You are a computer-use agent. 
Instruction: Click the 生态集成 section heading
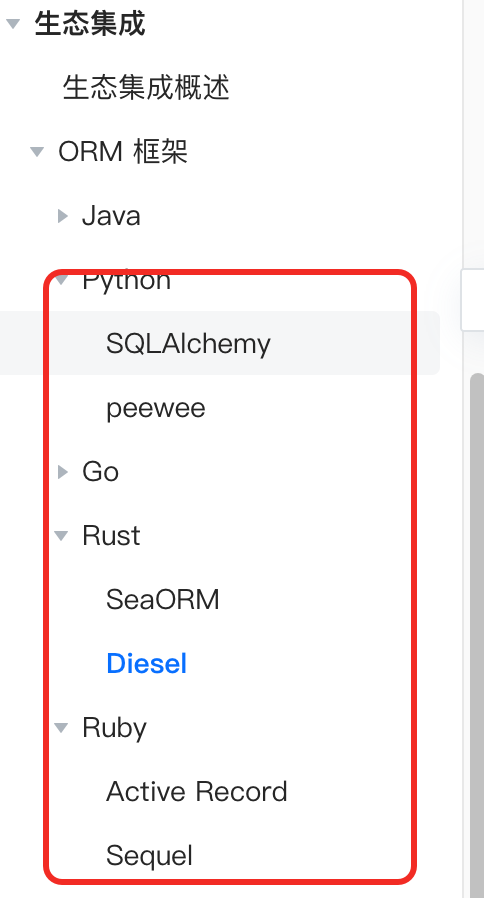90,24
